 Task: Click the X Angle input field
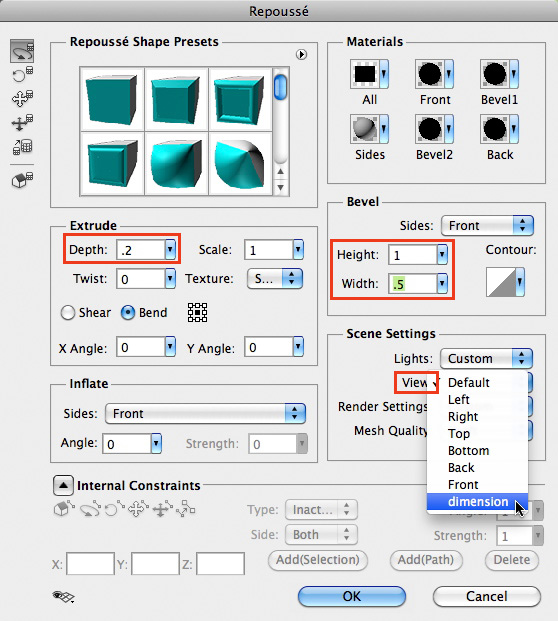tap(141, 347)
